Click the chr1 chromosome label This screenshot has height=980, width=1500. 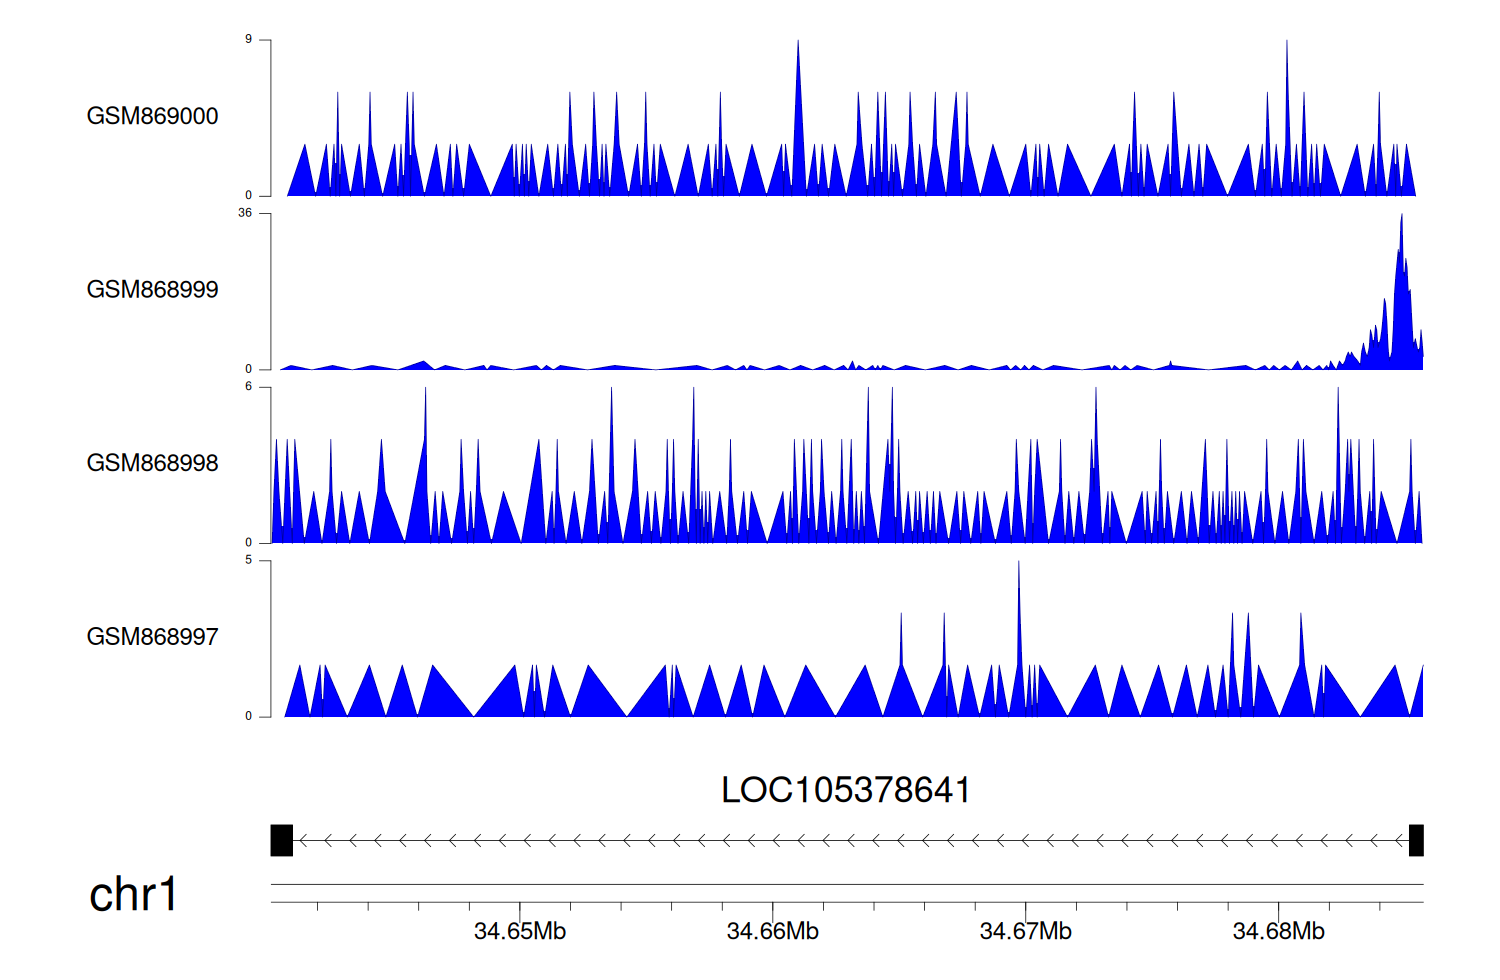click(x=133, y=894)
